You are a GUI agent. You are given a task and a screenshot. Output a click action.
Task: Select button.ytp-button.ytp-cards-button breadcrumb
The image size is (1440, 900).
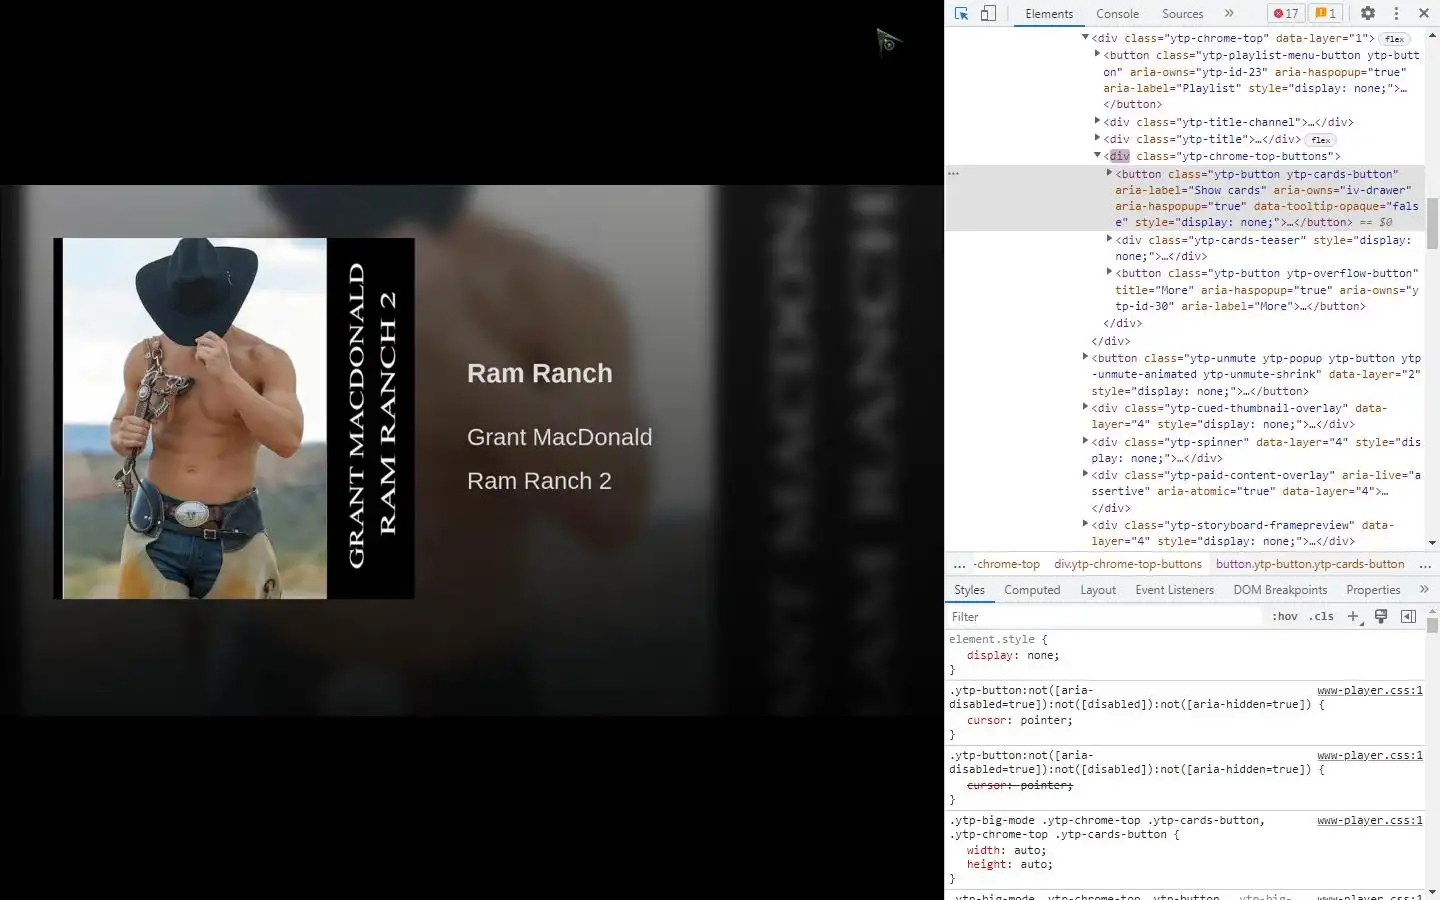click(1310, 564)
